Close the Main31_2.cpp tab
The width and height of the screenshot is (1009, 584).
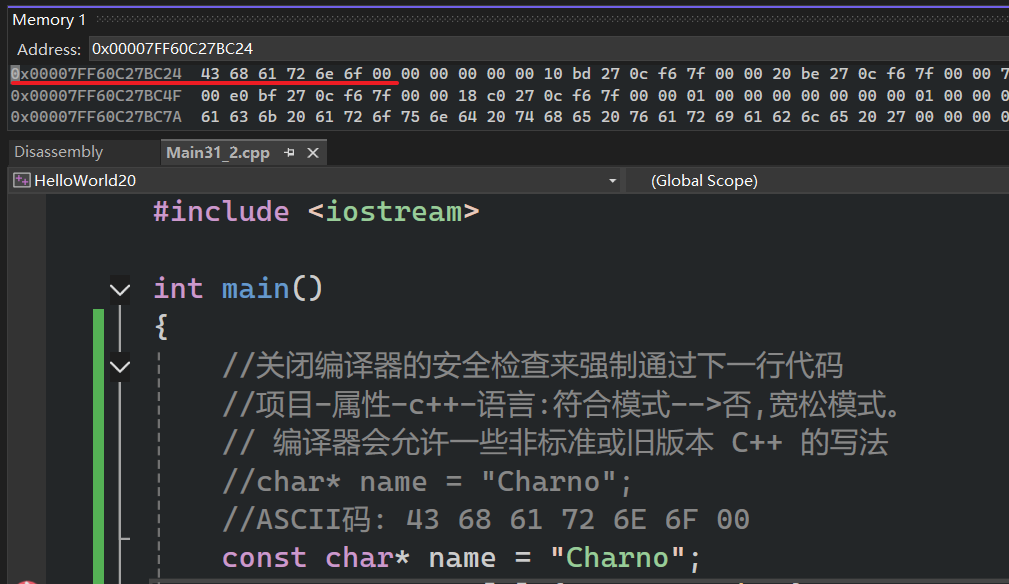tap(313, 153)
